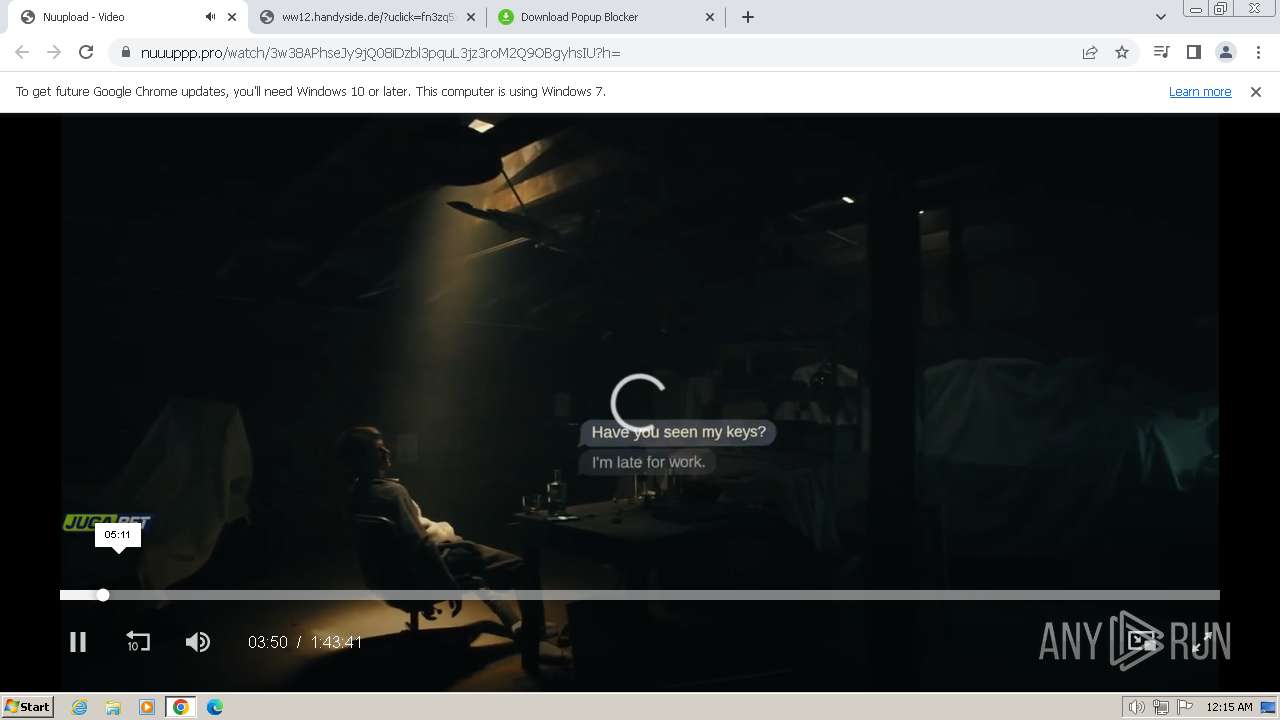Image resolution: width=1280 pixels, height=720 pixels.
Task: Open the Chrome side panel
Action: pos(1193,52)
